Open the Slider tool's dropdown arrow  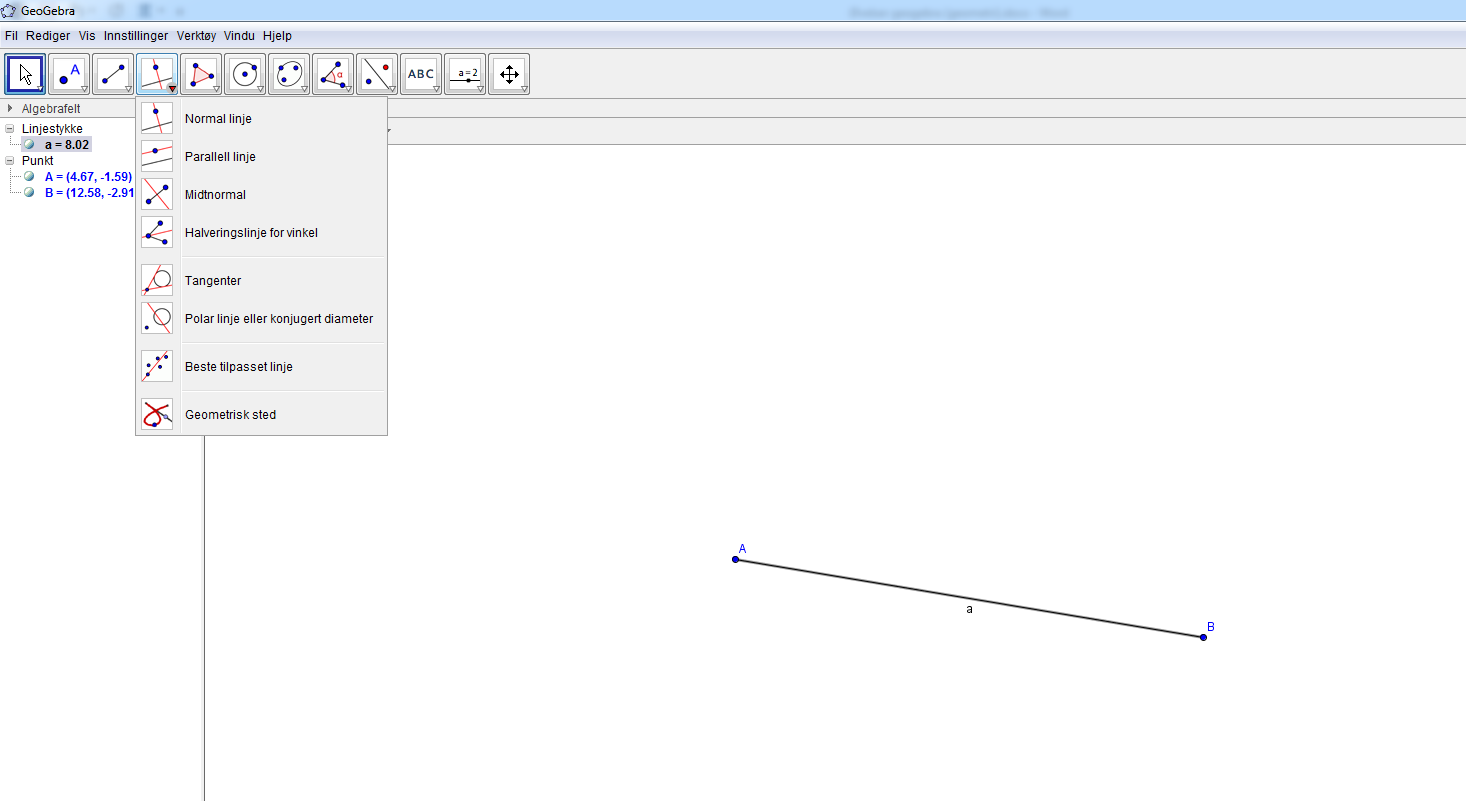(480, 89)
